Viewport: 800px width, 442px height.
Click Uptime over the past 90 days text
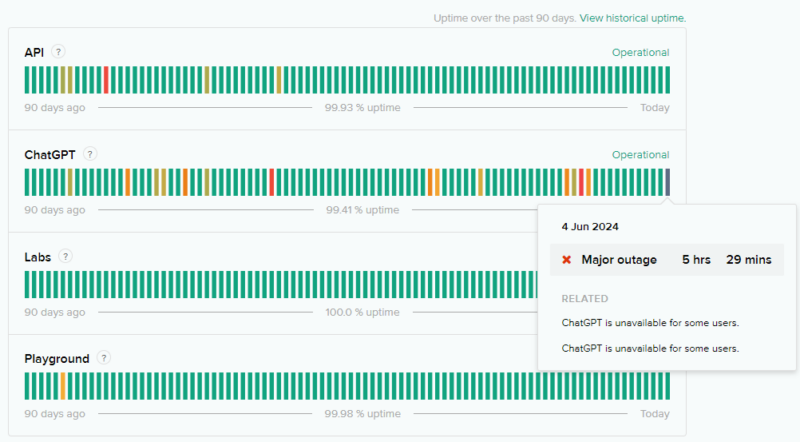point(505,18)
